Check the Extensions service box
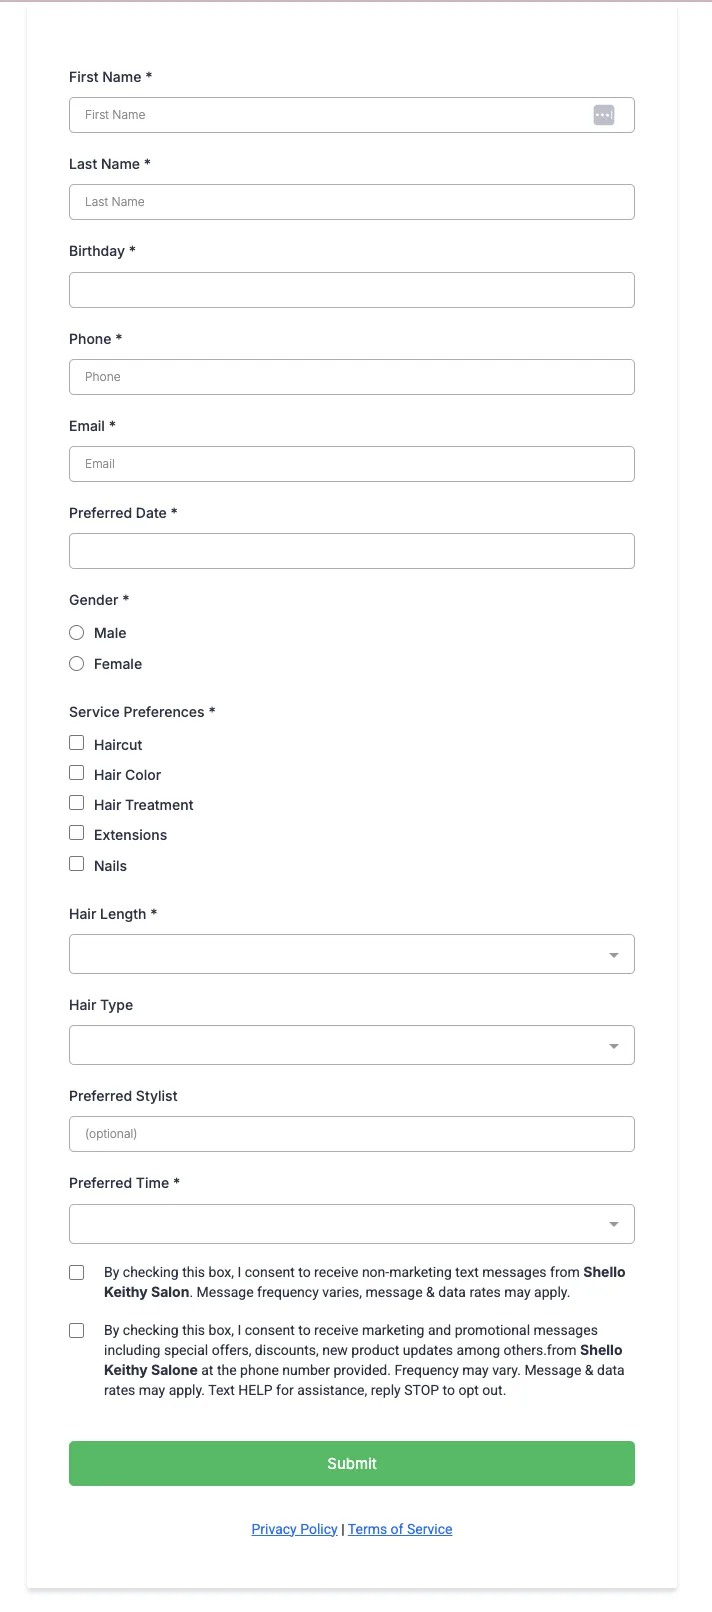The image size is (712, 1612). click(77, 833)
